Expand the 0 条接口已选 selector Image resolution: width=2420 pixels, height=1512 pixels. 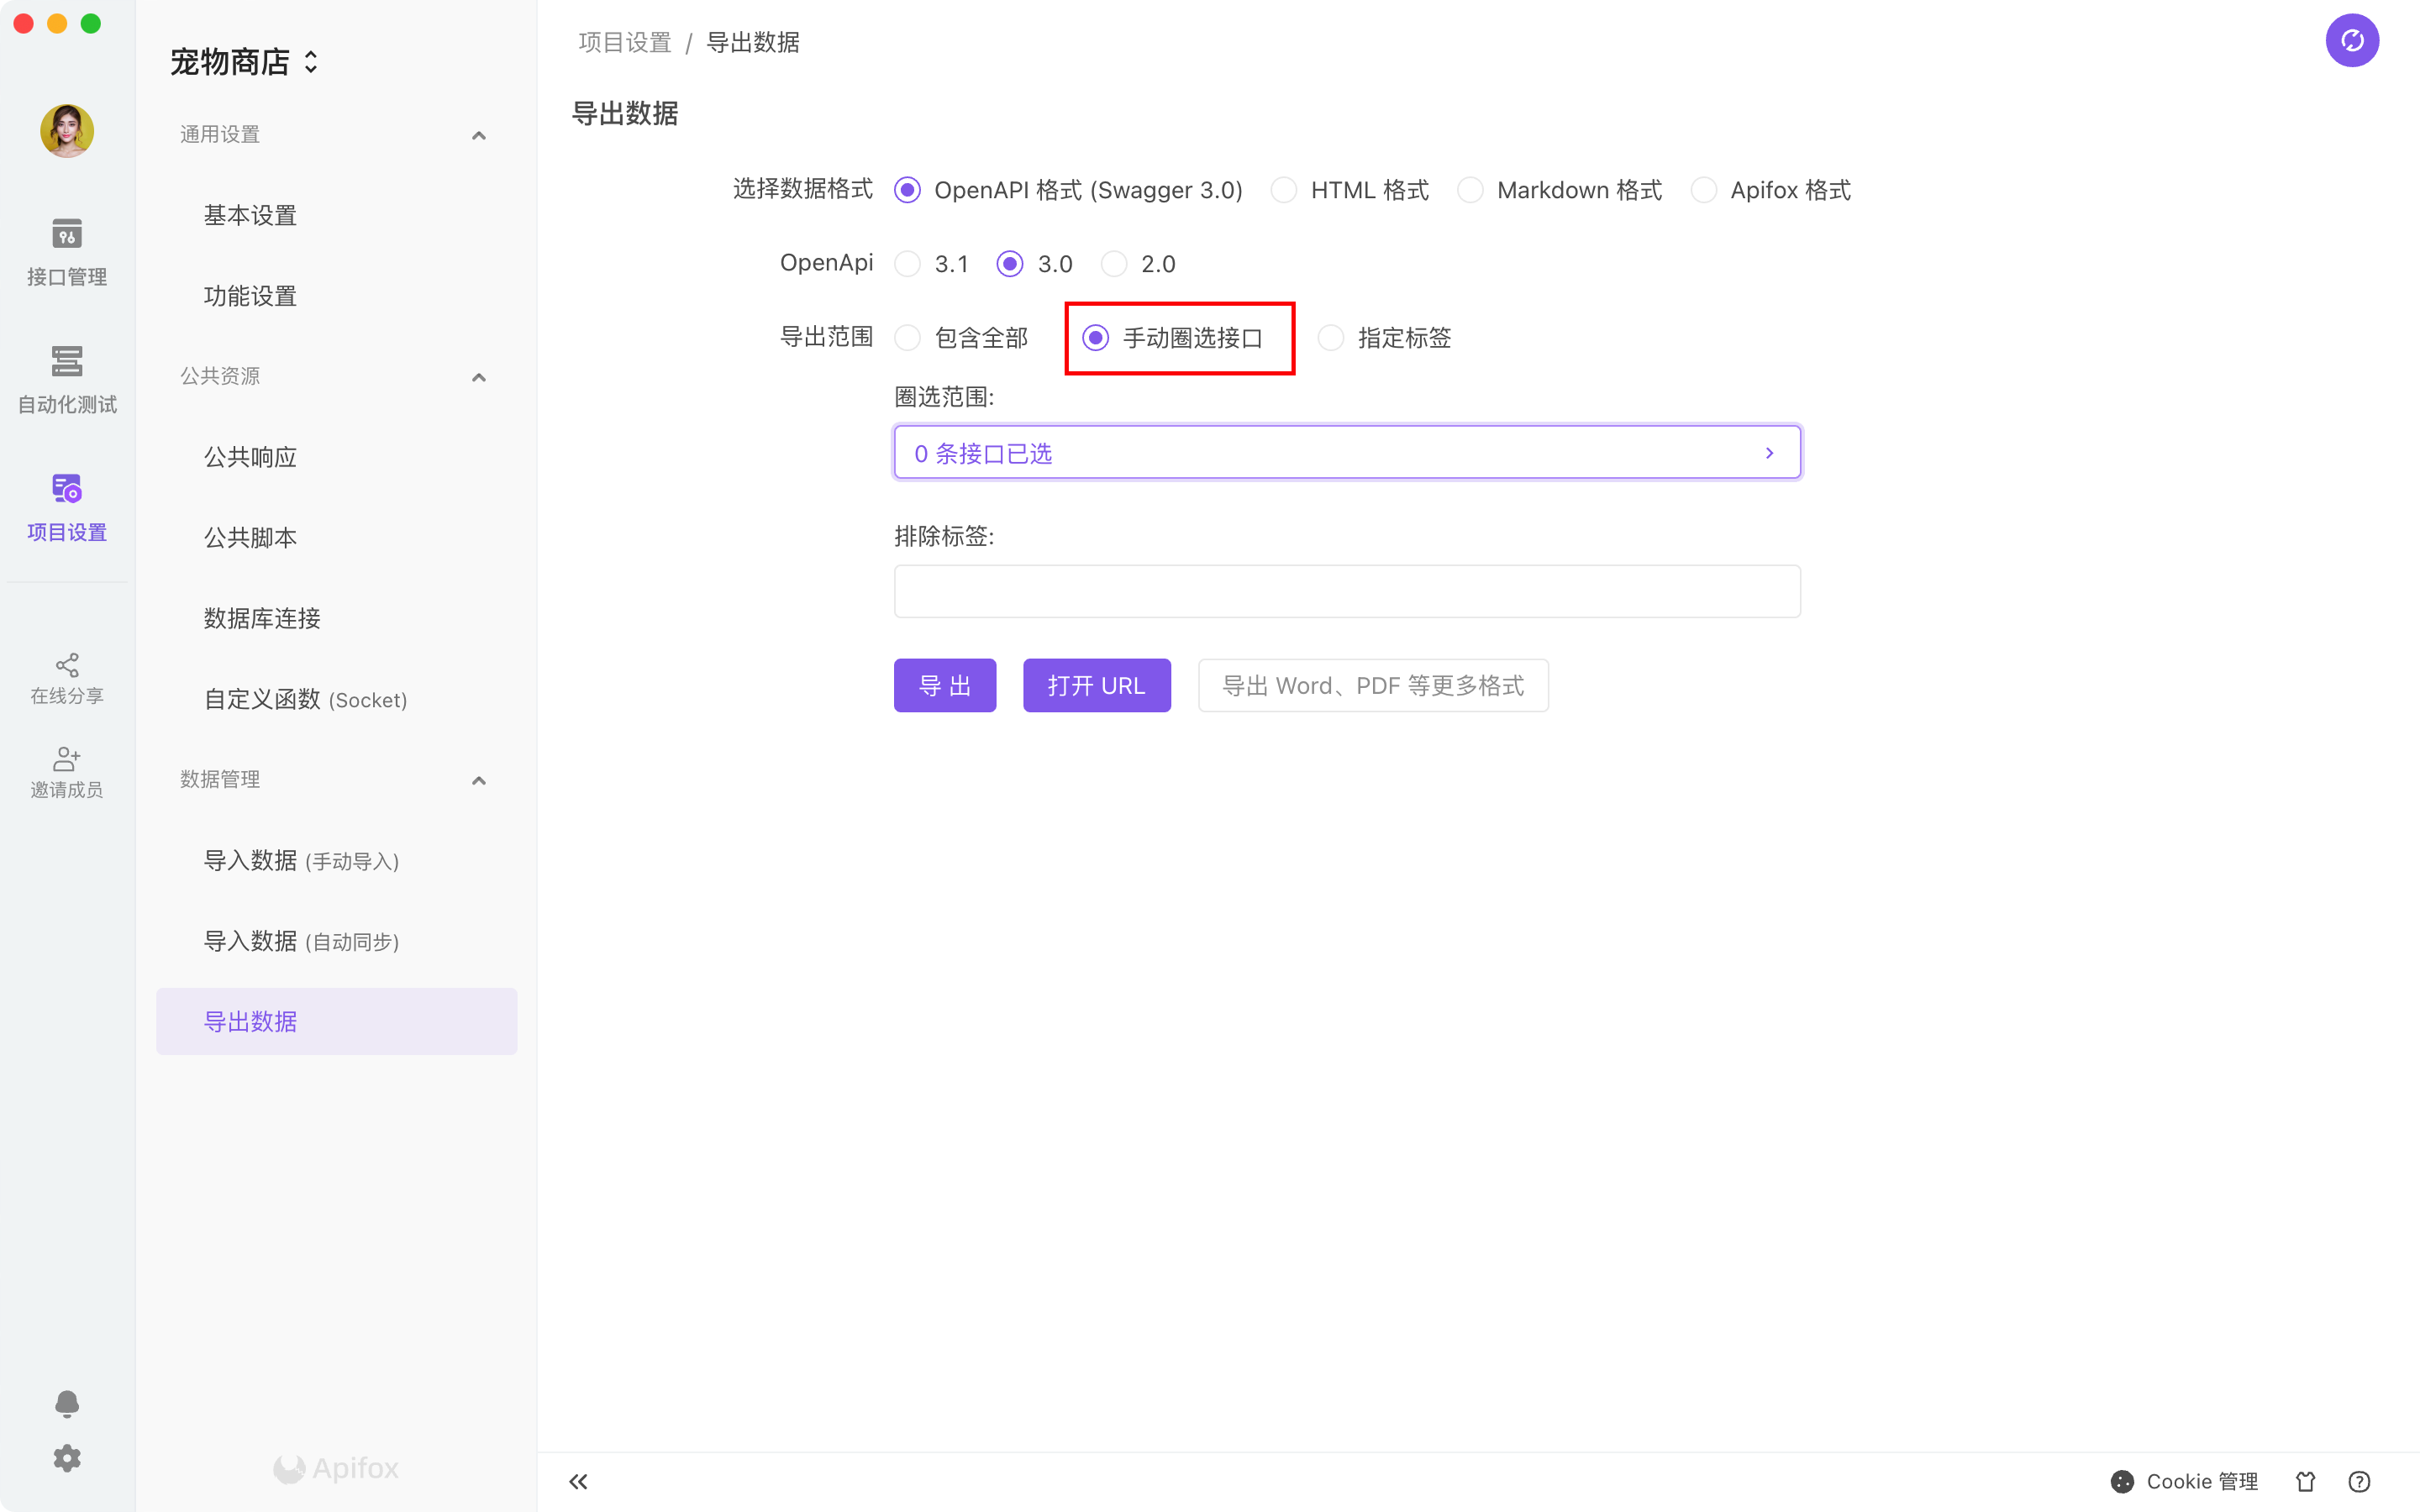coord(1346,453)
